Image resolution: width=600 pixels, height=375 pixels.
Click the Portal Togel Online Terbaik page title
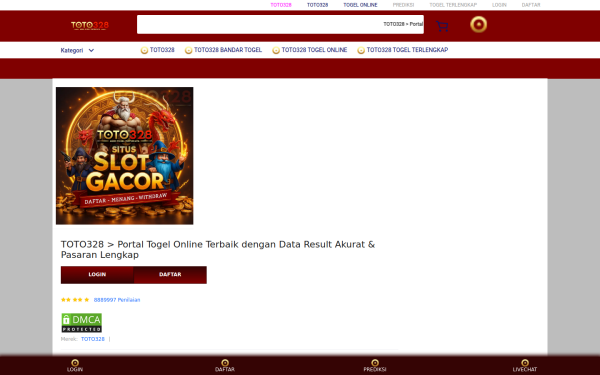218,249
